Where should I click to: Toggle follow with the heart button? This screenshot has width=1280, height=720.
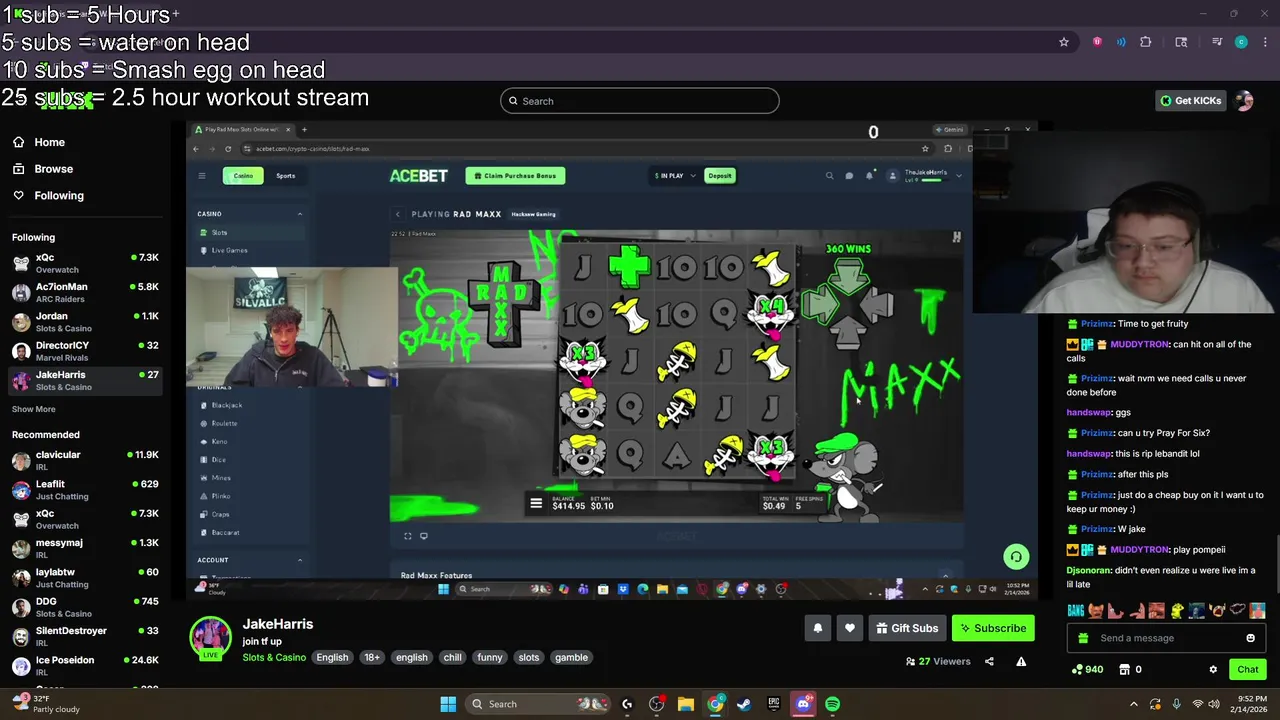click(850, 628)
